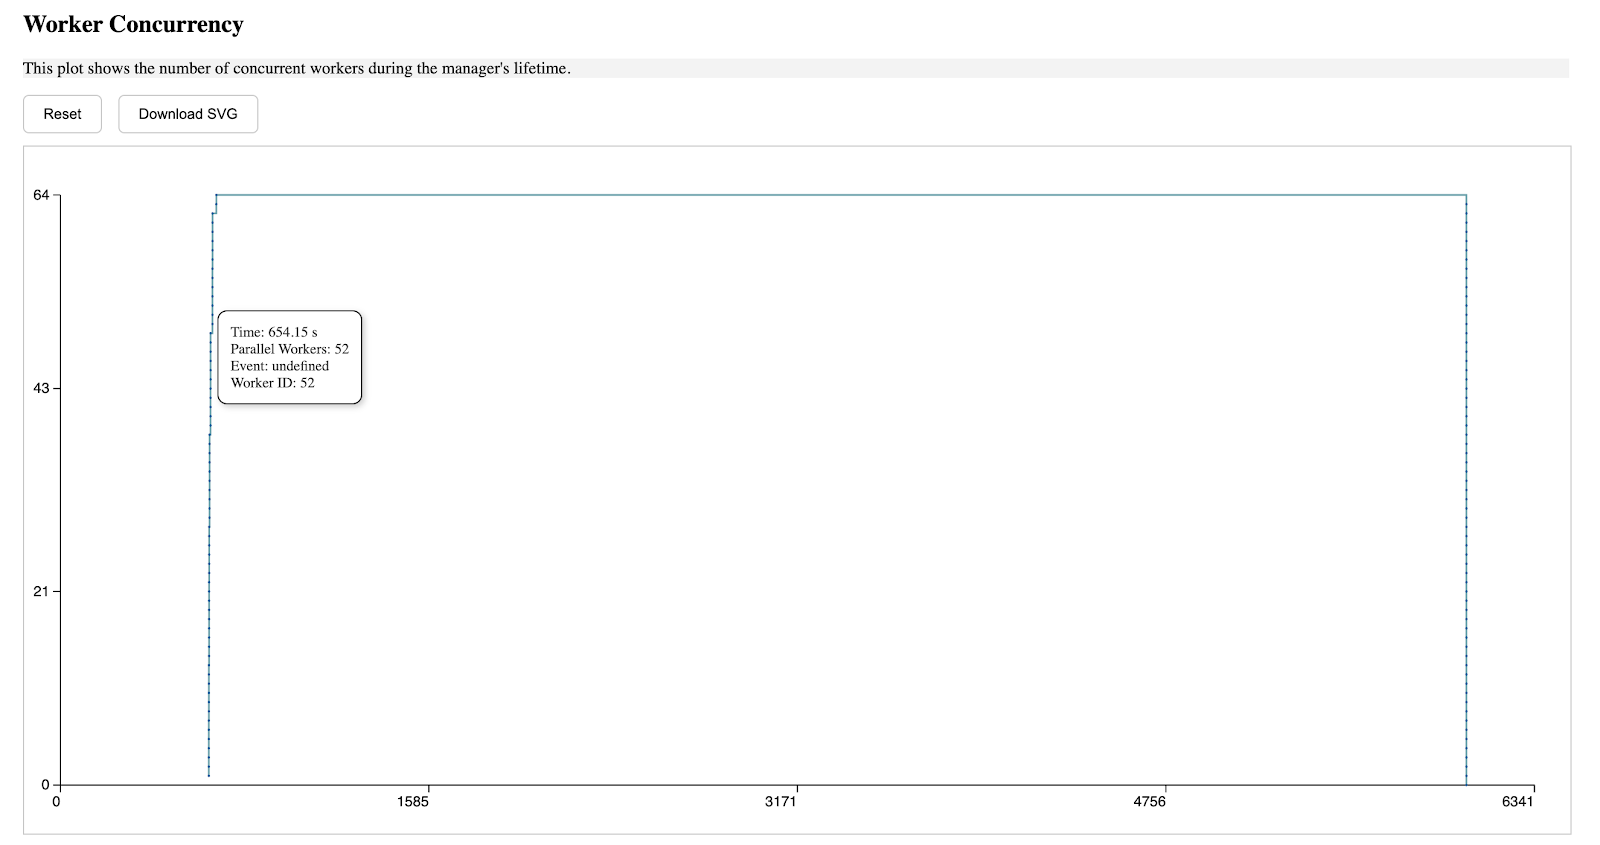1600x845 pixels.
Task: Click the small step just below the 64 plateau
Action: (x=214, y=212)
